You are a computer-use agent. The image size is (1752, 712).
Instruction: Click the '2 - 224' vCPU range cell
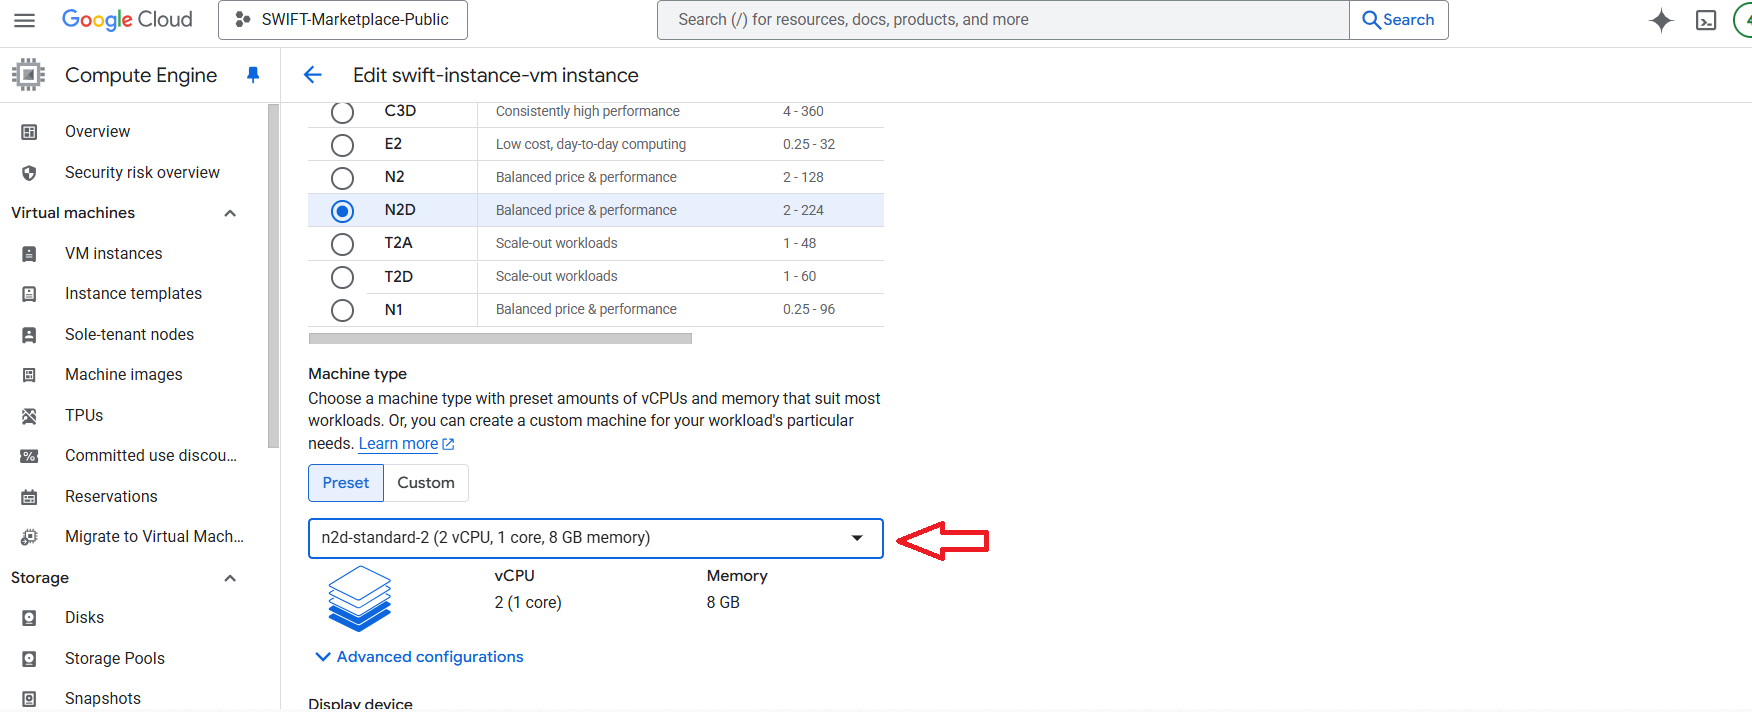click(x=803, y=210)
